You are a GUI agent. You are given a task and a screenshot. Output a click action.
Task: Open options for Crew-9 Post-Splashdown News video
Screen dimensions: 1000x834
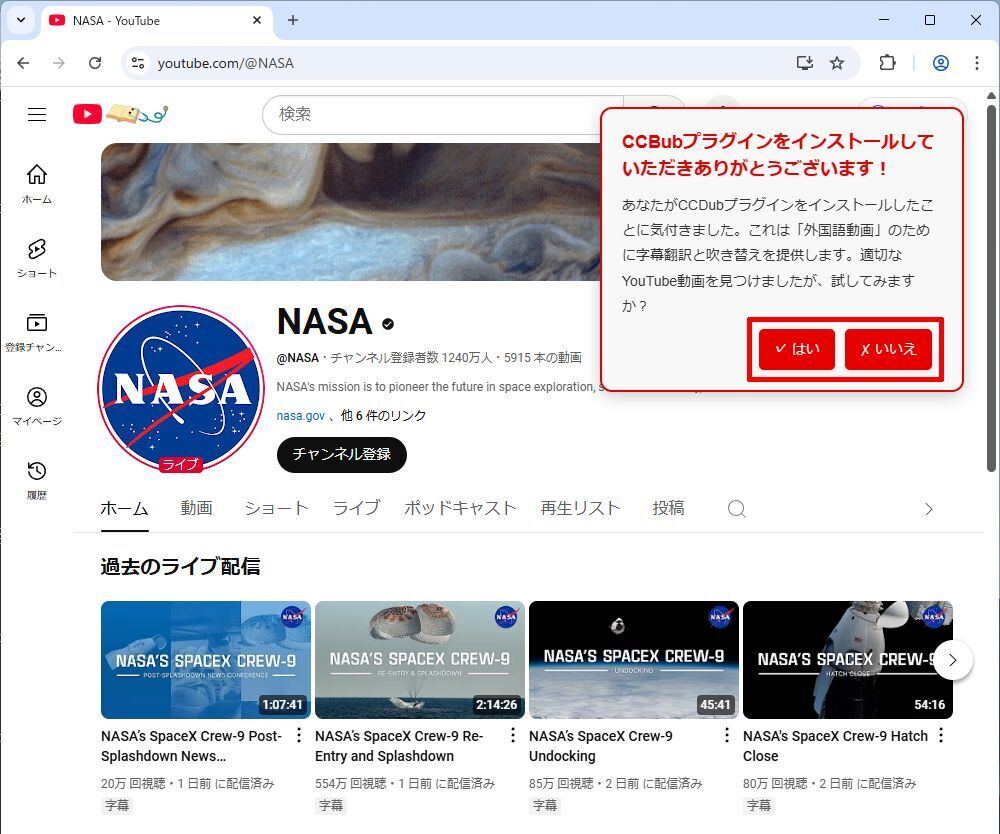click(x=298, y=736)
